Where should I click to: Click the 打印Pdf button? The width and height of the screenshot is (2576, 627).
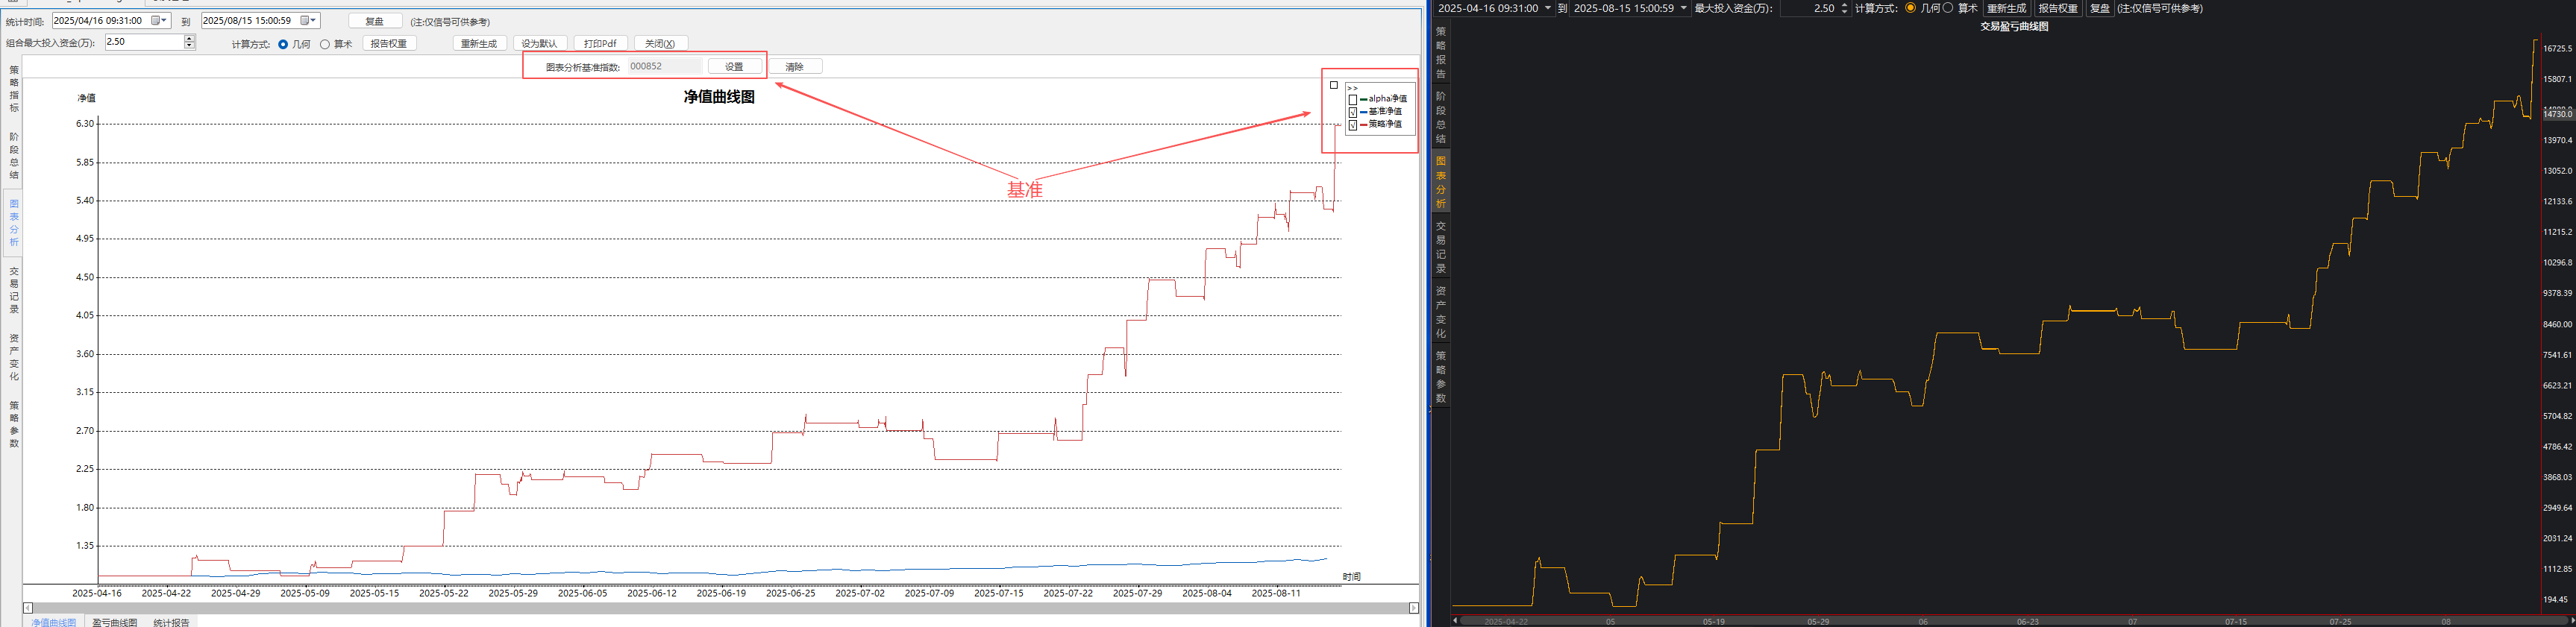(x=600, y=44)
